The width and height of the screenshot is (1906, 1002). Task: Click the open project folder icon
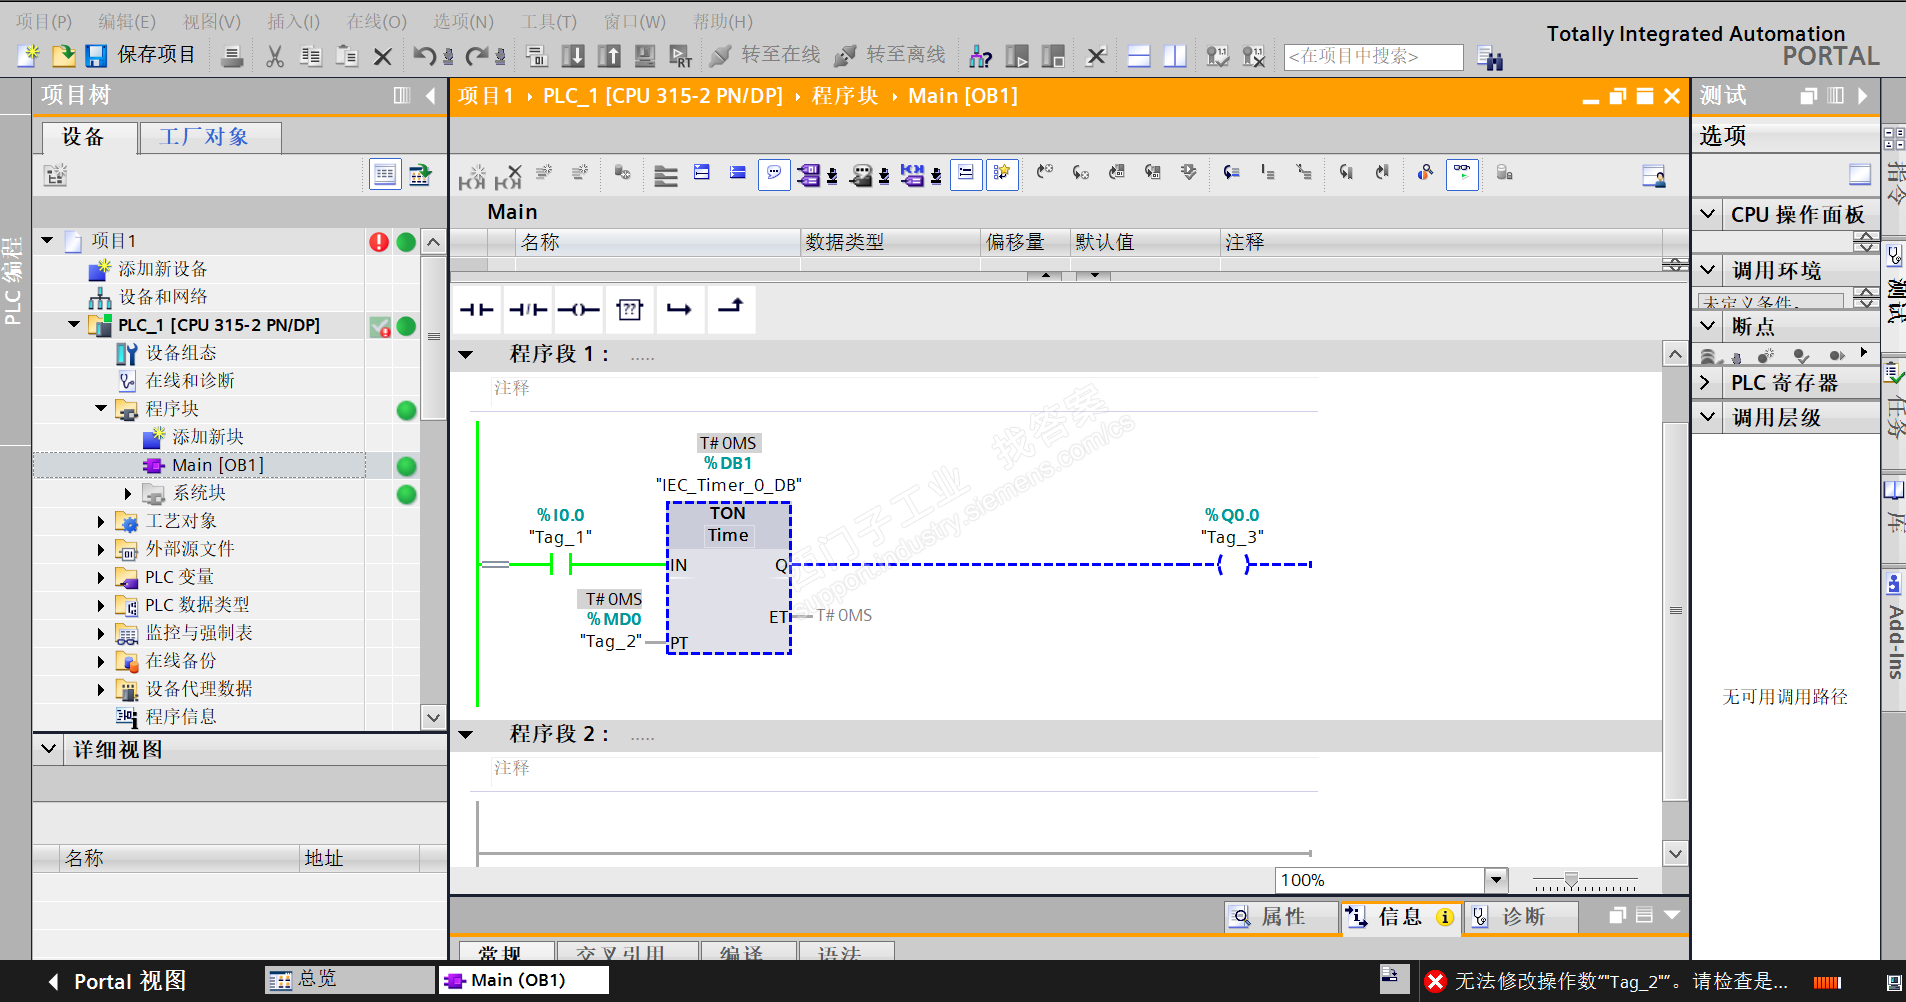tap(63, 55)
